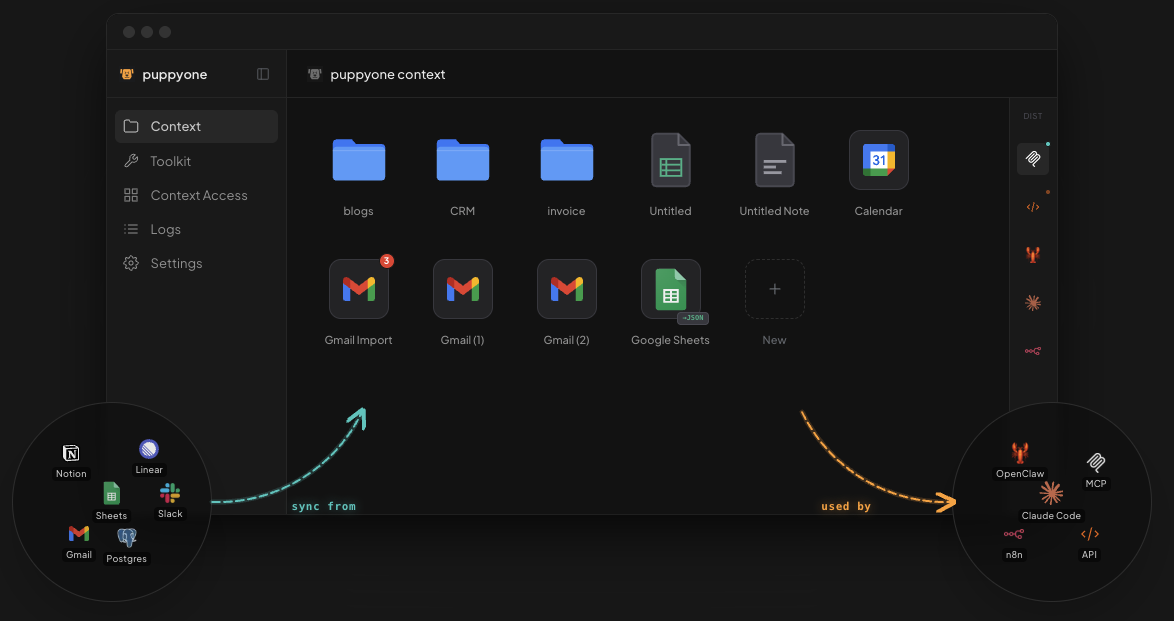The height and width of the screenshot is (621, 1174).
Task: Toggle the sidebar collapse icon
Action: click(x=263, y=74)
